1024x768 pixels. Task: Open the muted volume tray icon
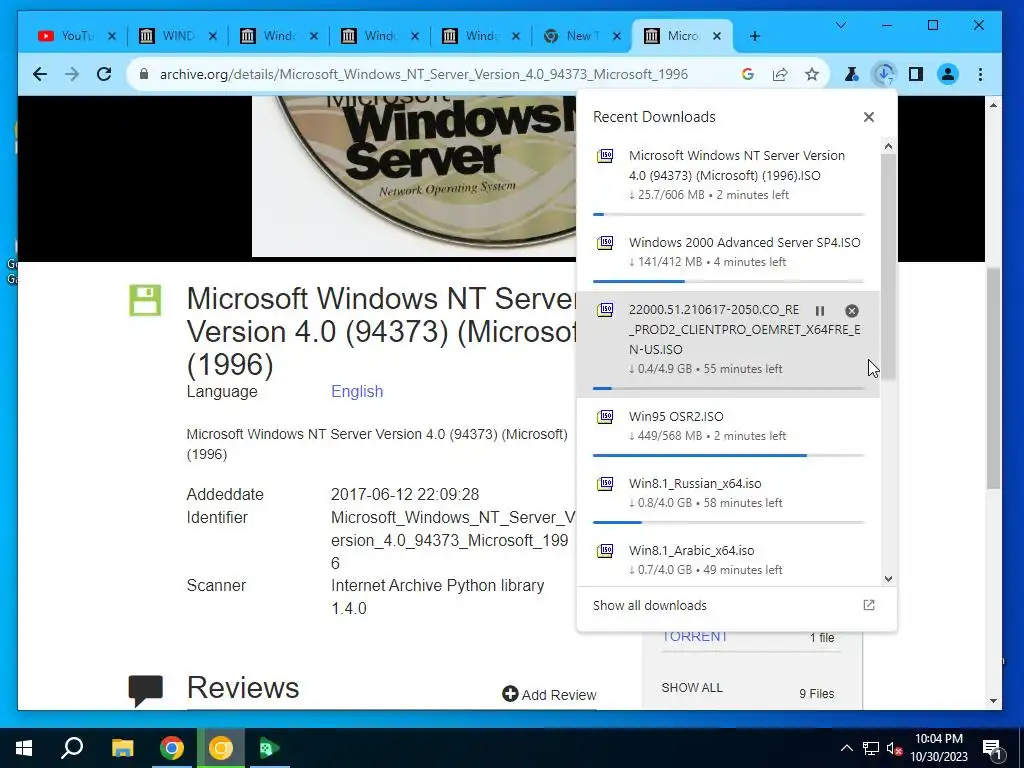(x=894, y=748)
